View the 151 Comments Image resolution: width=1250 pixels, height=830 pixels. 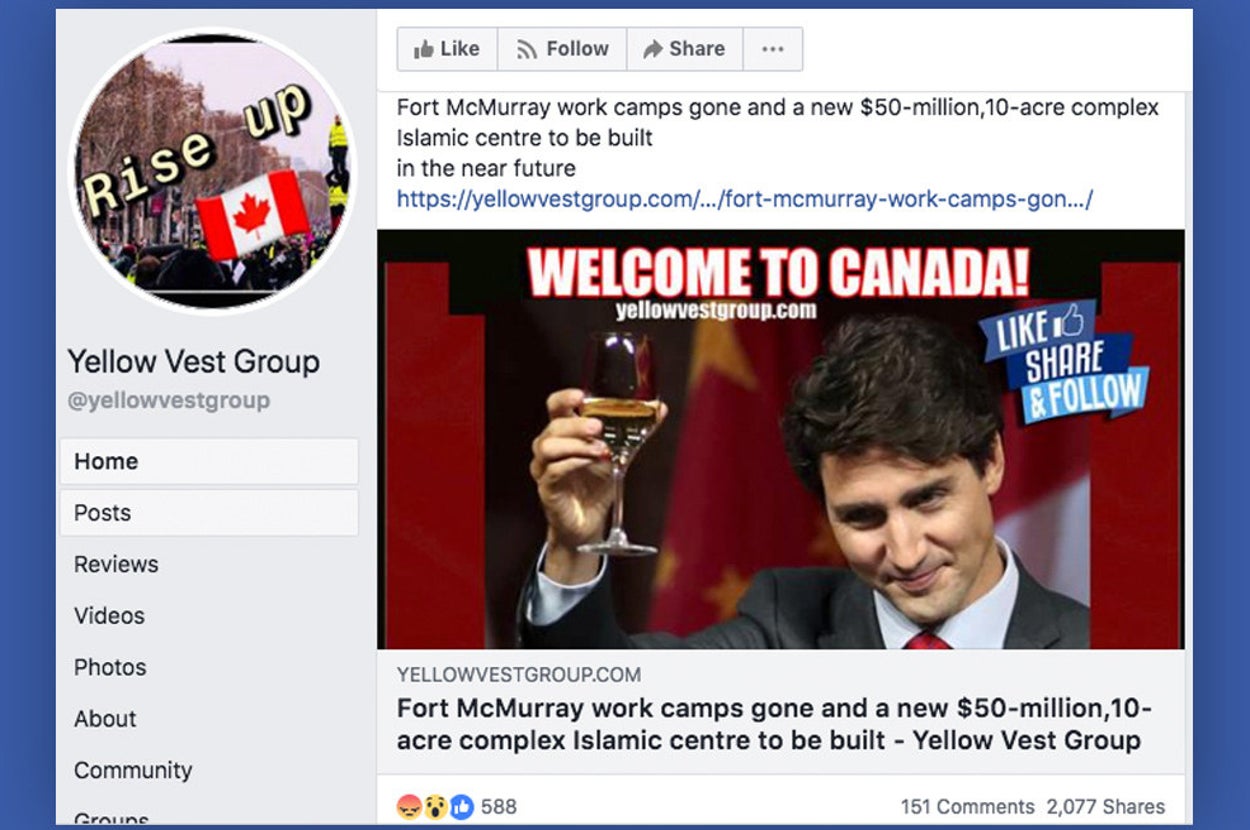967,807
